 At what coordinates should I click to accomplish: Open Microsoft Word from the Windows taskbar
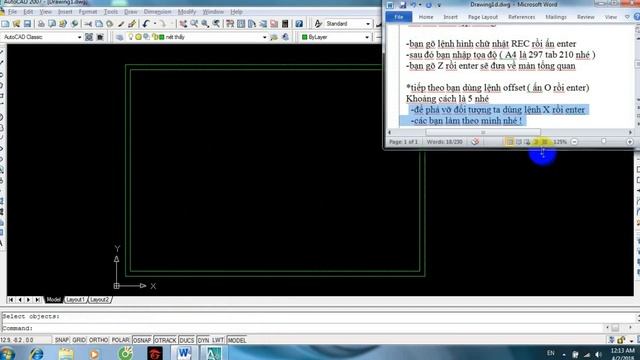click(184, 353)
